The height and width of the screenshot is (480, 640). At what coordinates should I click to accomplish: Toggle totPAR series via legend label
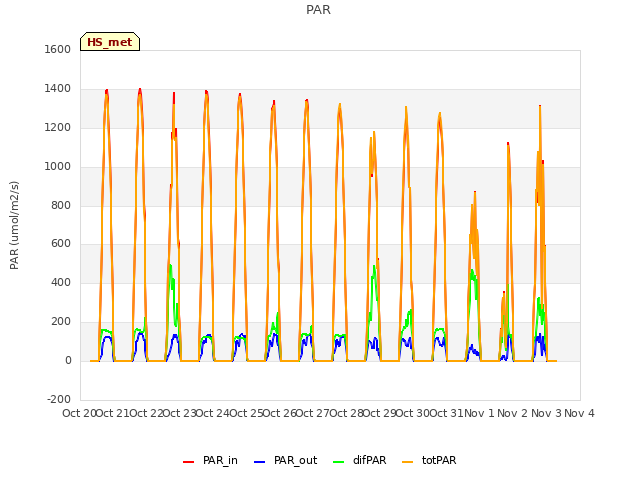point(439,460)
